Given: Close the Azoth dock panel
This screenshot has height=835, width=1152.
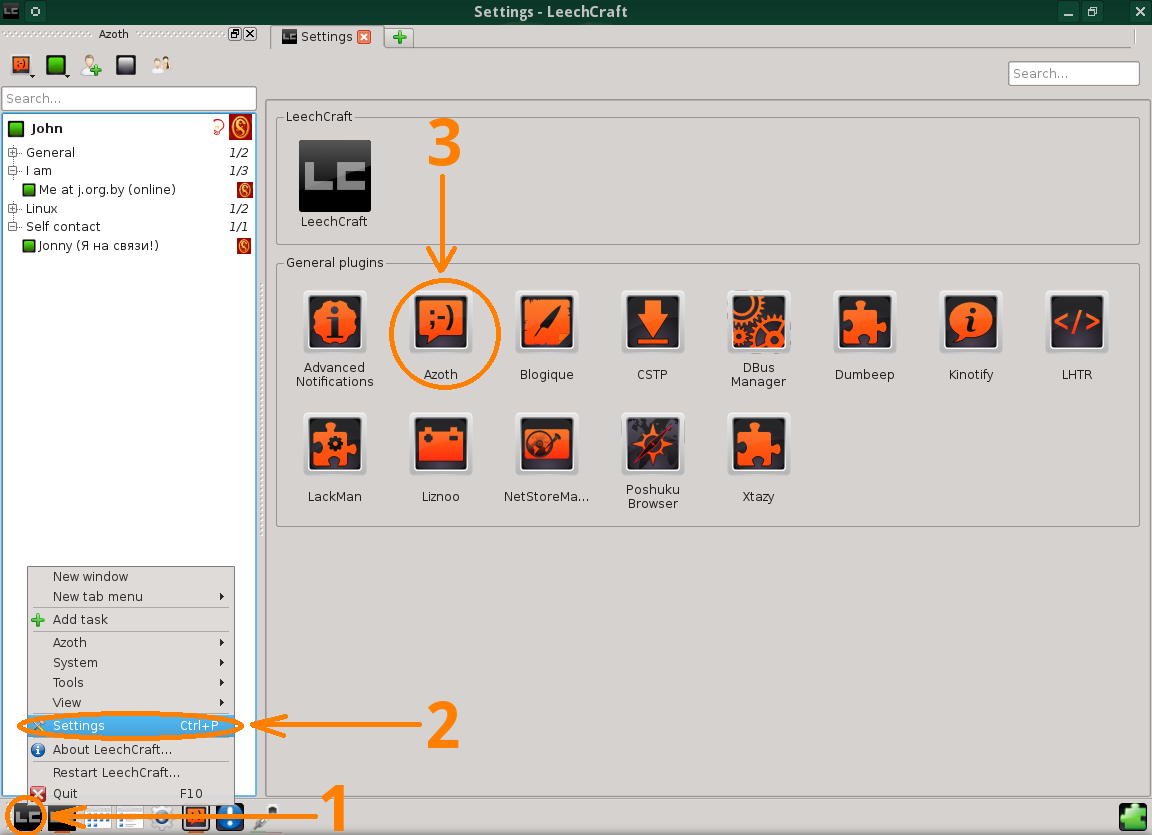Looking at the screenshot, I should (x=250, y=34).
